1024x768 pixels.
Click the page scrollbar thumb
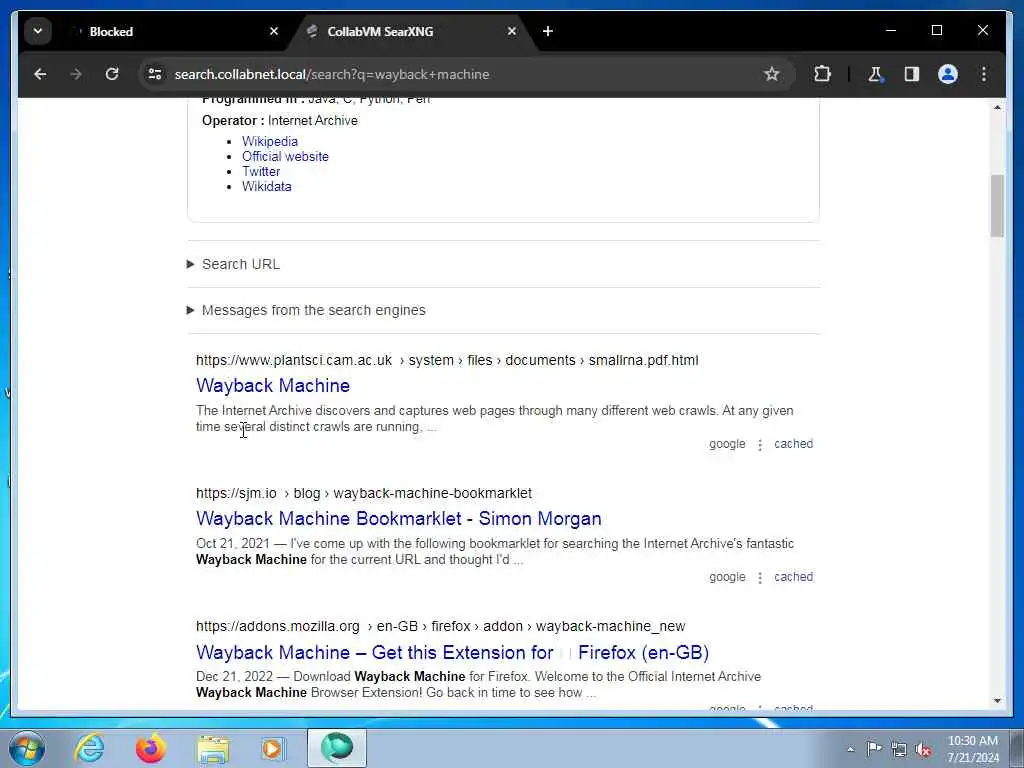997,206
